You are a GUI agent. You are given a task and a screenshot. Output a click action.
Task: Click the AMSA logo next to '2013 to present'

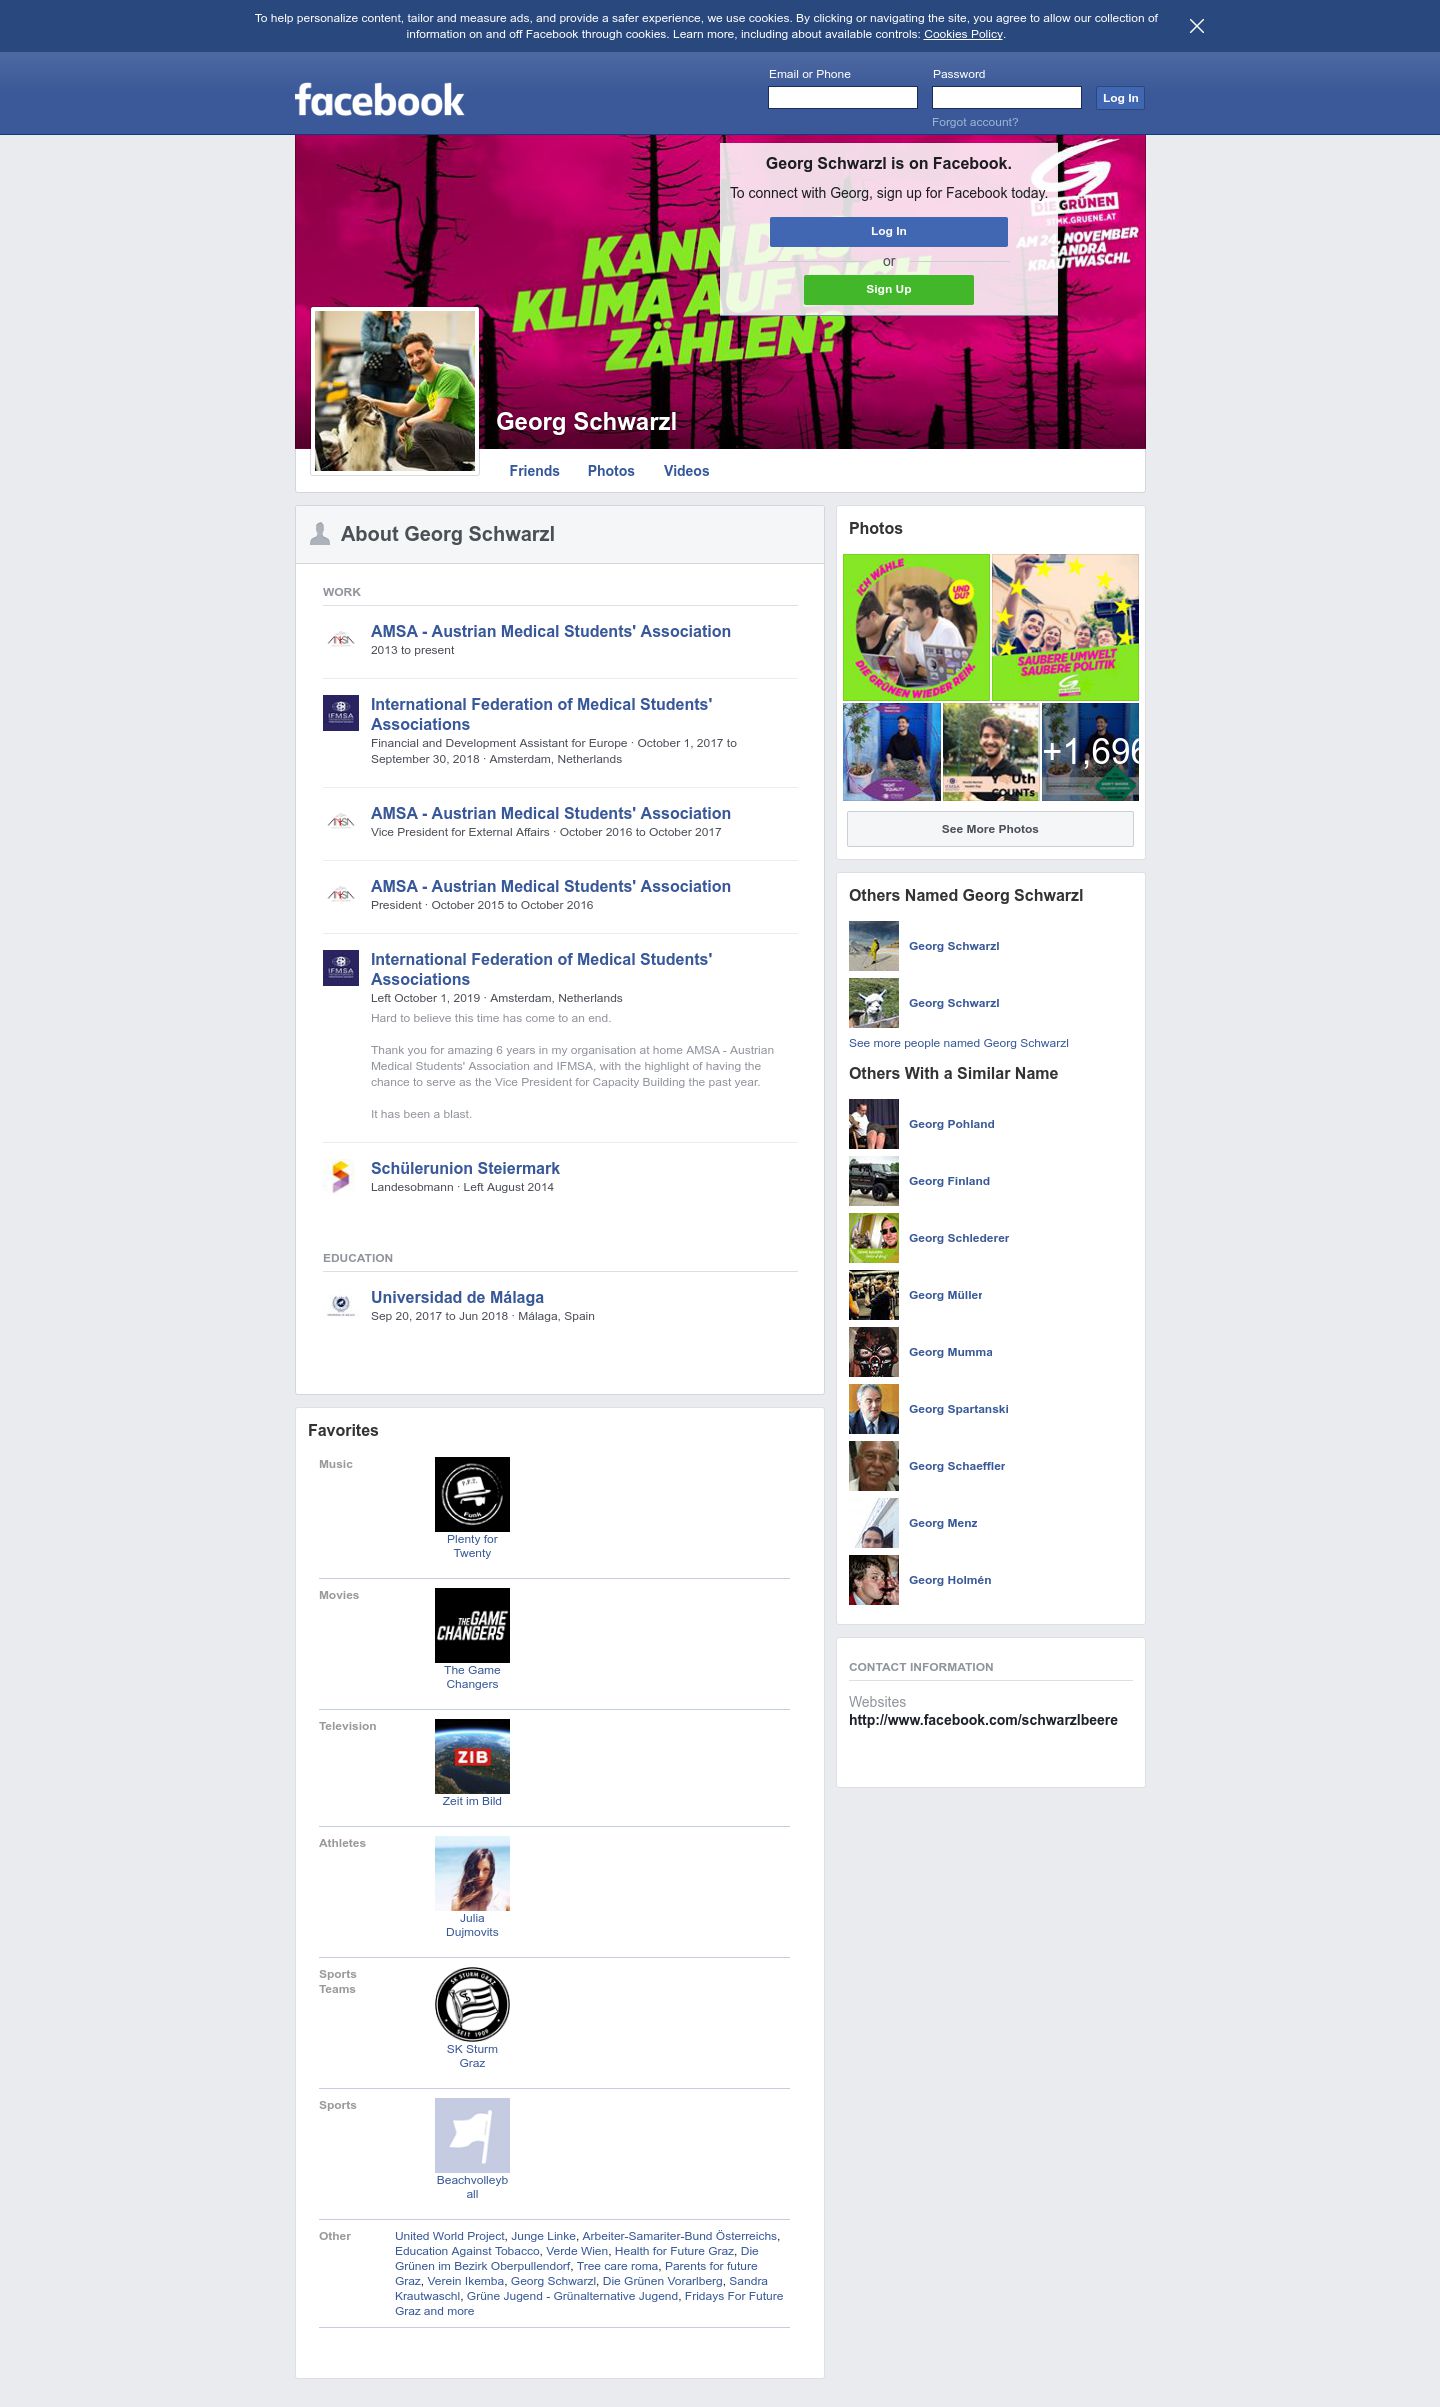341,640
